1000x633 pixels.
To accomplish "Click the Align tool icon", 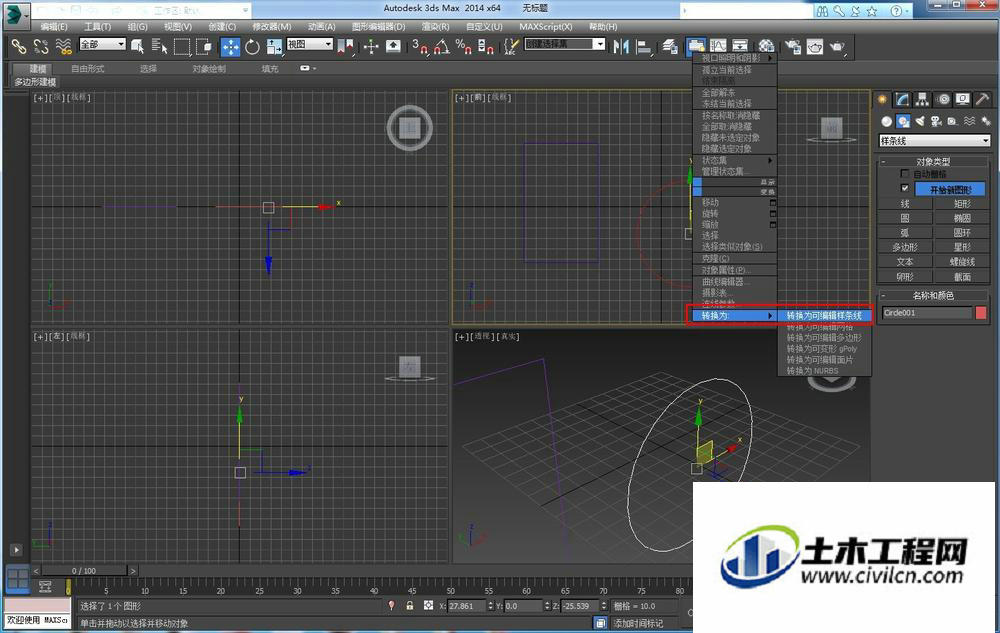I will tap(644, 47).
